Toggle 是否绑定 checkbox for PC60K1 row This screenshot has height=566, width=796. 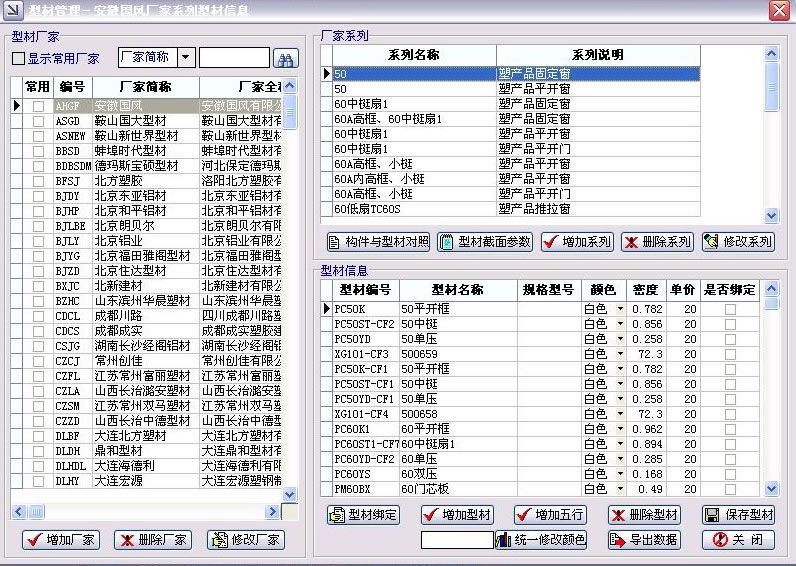(730, 429)
